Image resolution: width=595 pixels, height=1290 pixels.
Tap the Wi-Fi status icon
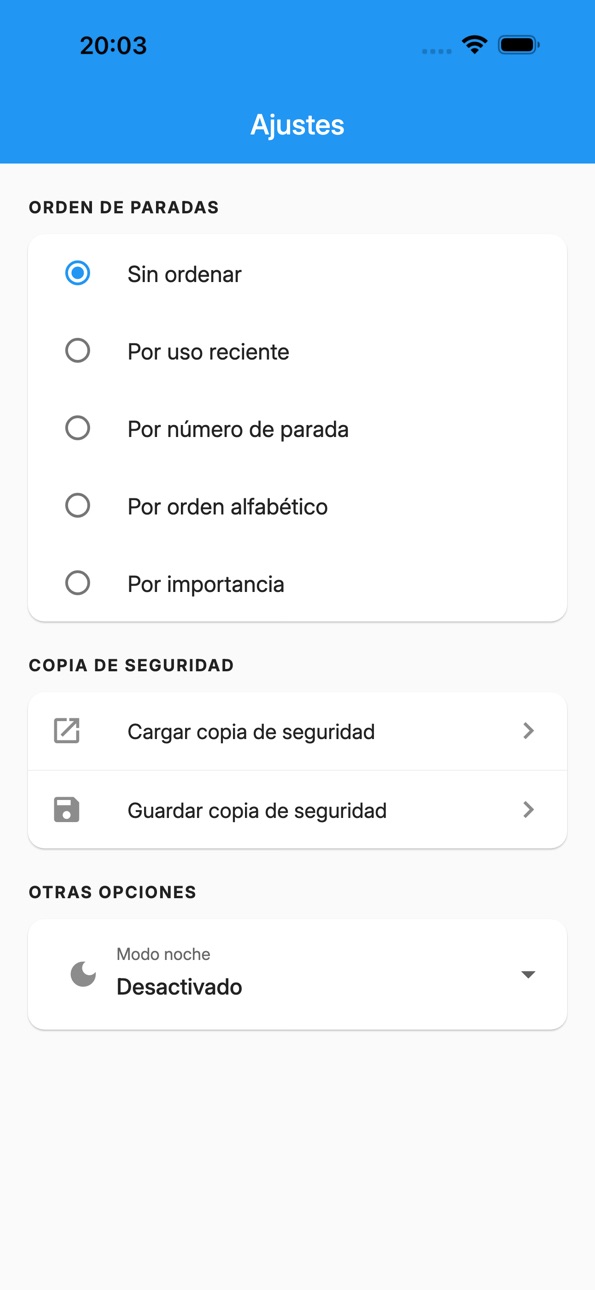click(x=474, y=45)
